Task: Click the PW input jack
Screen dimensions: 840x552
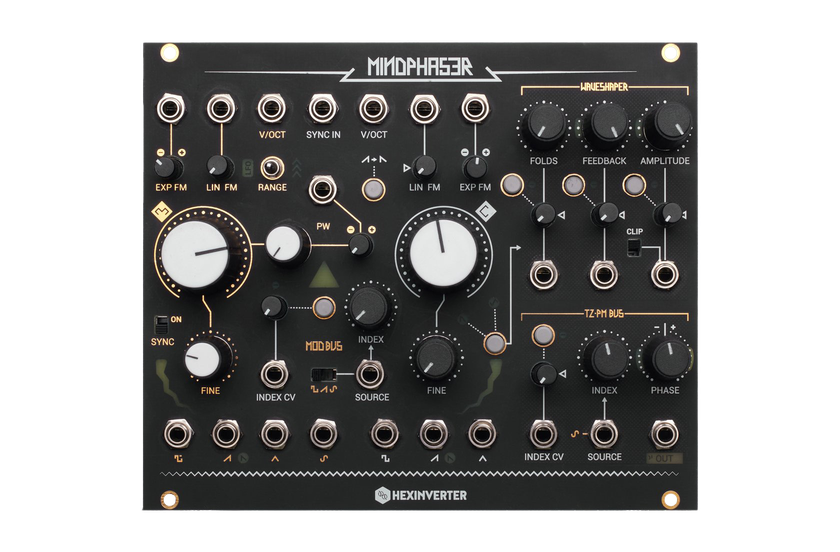Action: coord(321,190)
